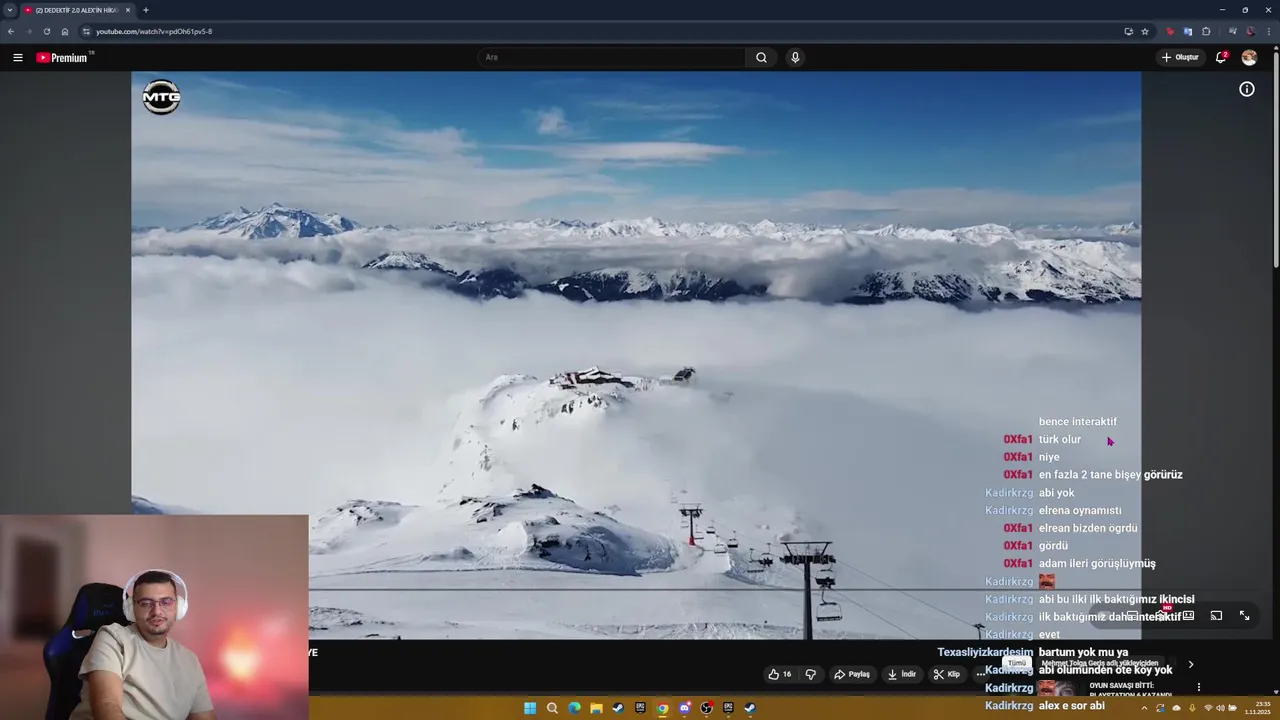1280x720 pixels.
Task: Open the YouTube hamburger guide menu
Action: coord(17,57)
